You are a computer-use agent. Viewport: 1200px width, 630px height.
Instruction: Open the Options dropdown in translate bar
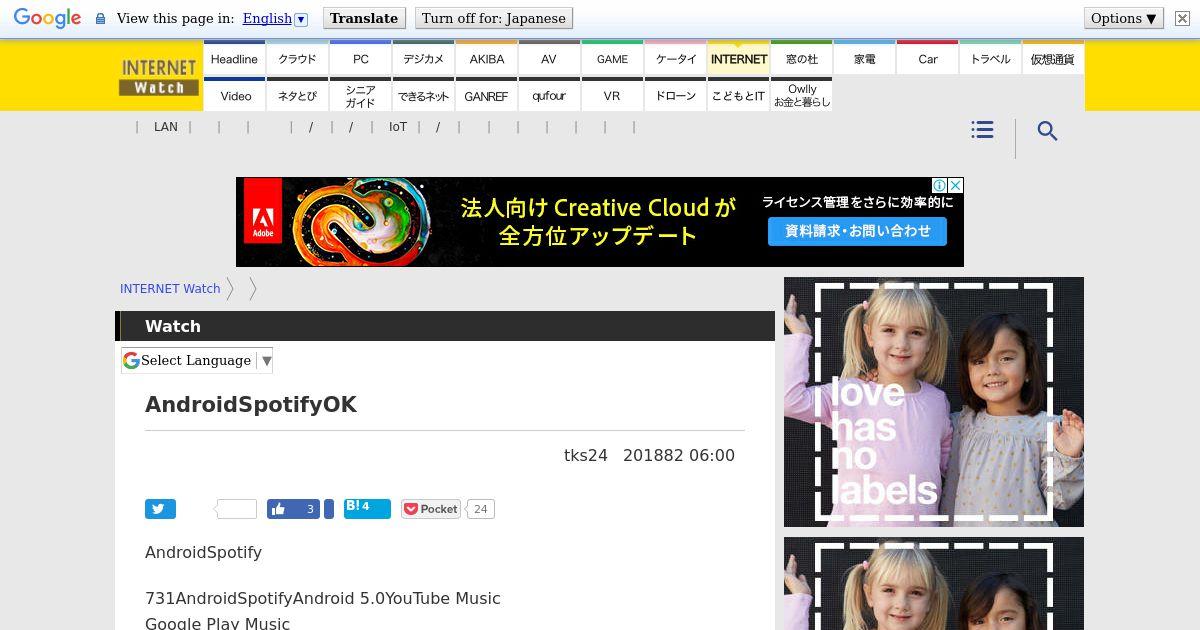coord(1124,18)
